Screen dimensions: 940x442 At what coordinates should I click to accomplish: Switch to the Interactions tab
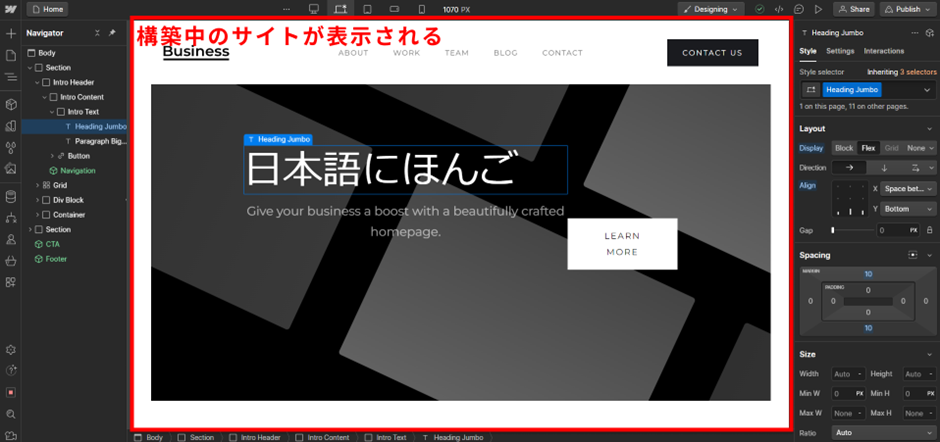tap(884, 51)
